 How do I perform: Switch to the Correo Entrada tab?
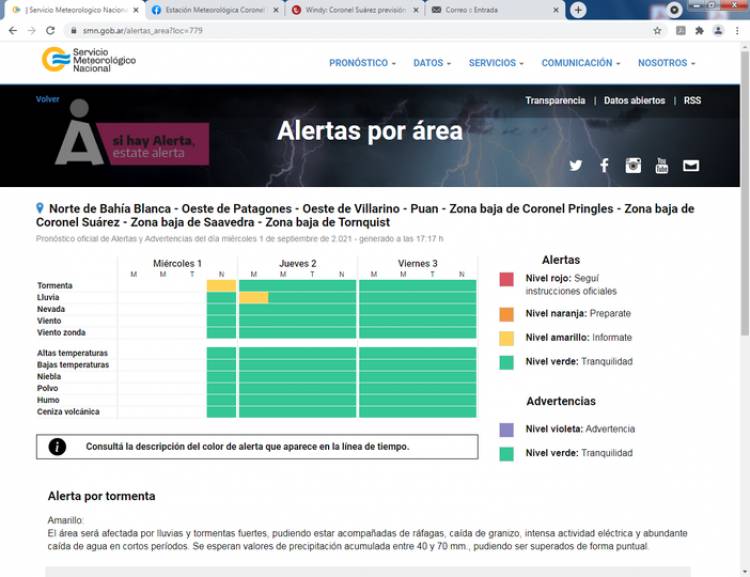(x=494, y=10)
